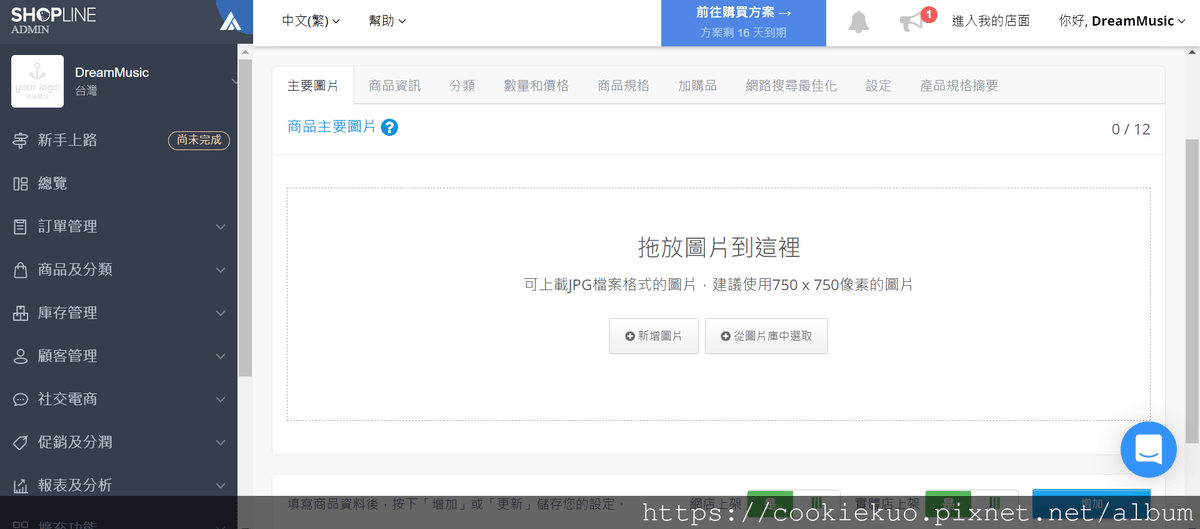
Task: Switch to the 分類 tab
Action: pos(462,86)
